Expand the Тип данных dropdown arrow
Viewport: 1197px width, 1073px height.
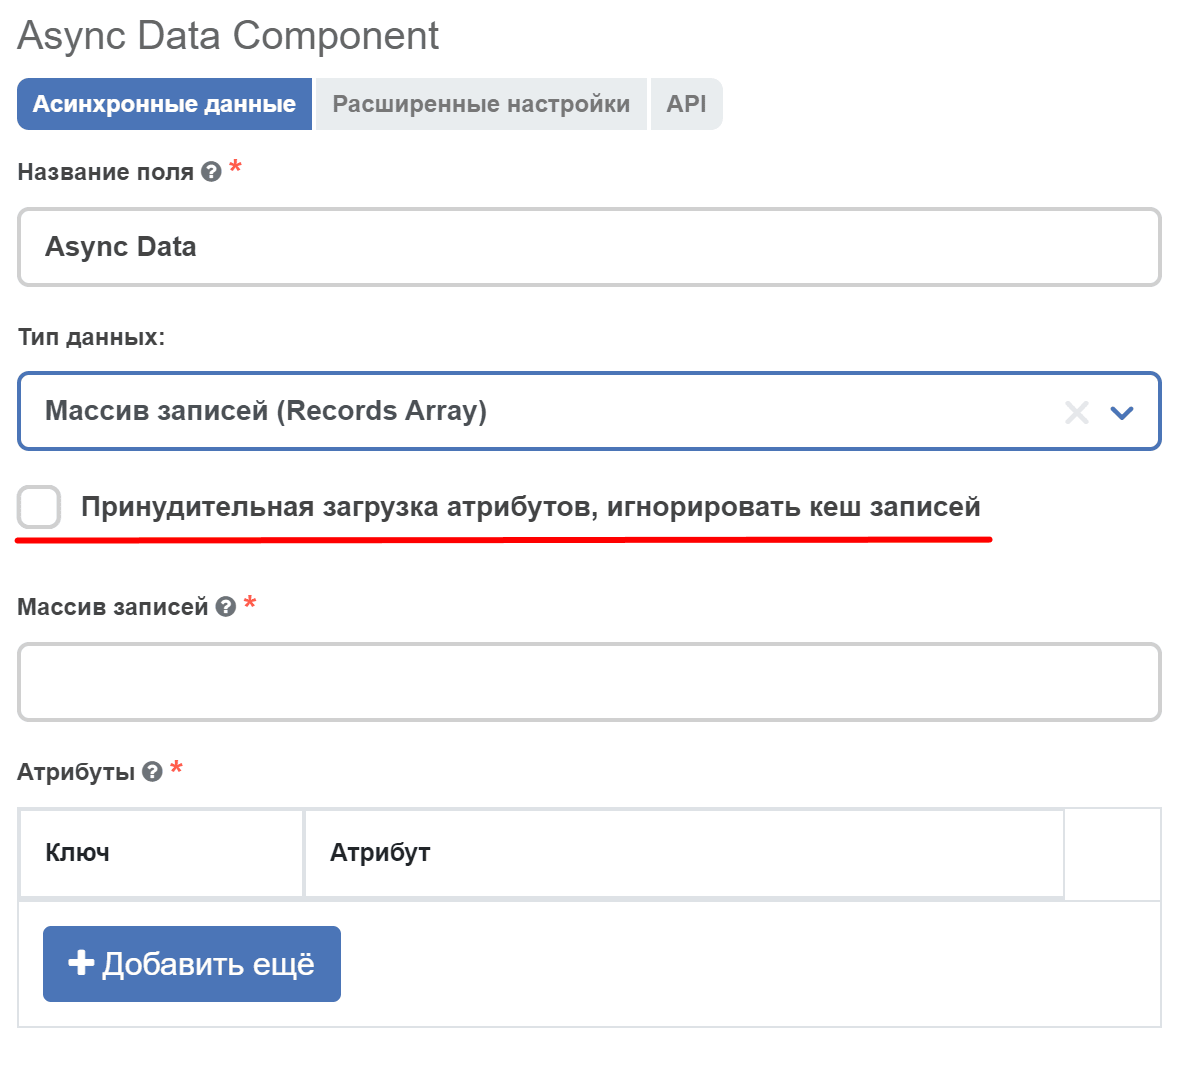1121,412
